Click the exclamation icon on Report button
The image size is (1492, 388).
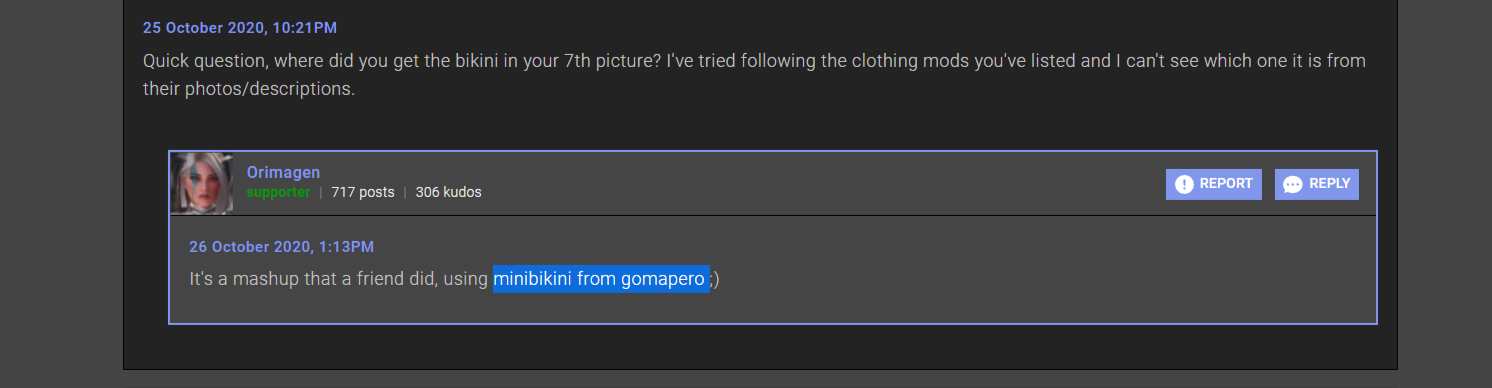1184,184
